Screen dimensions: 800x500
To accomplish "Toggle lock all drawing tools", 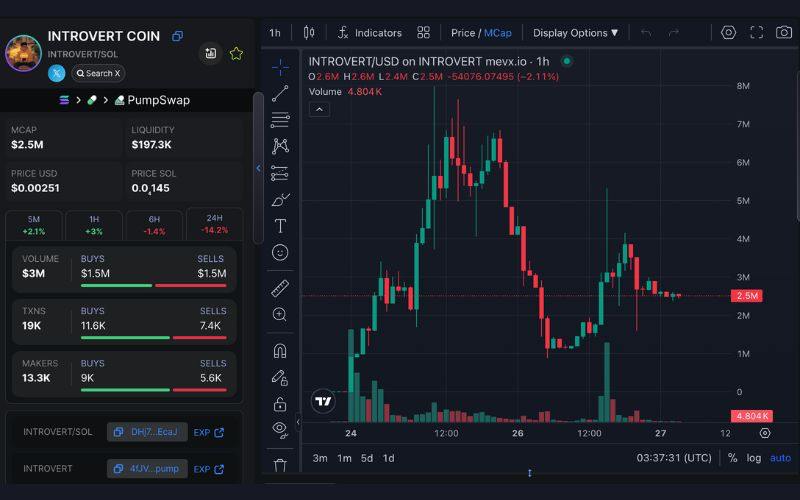I will [280, 405].
